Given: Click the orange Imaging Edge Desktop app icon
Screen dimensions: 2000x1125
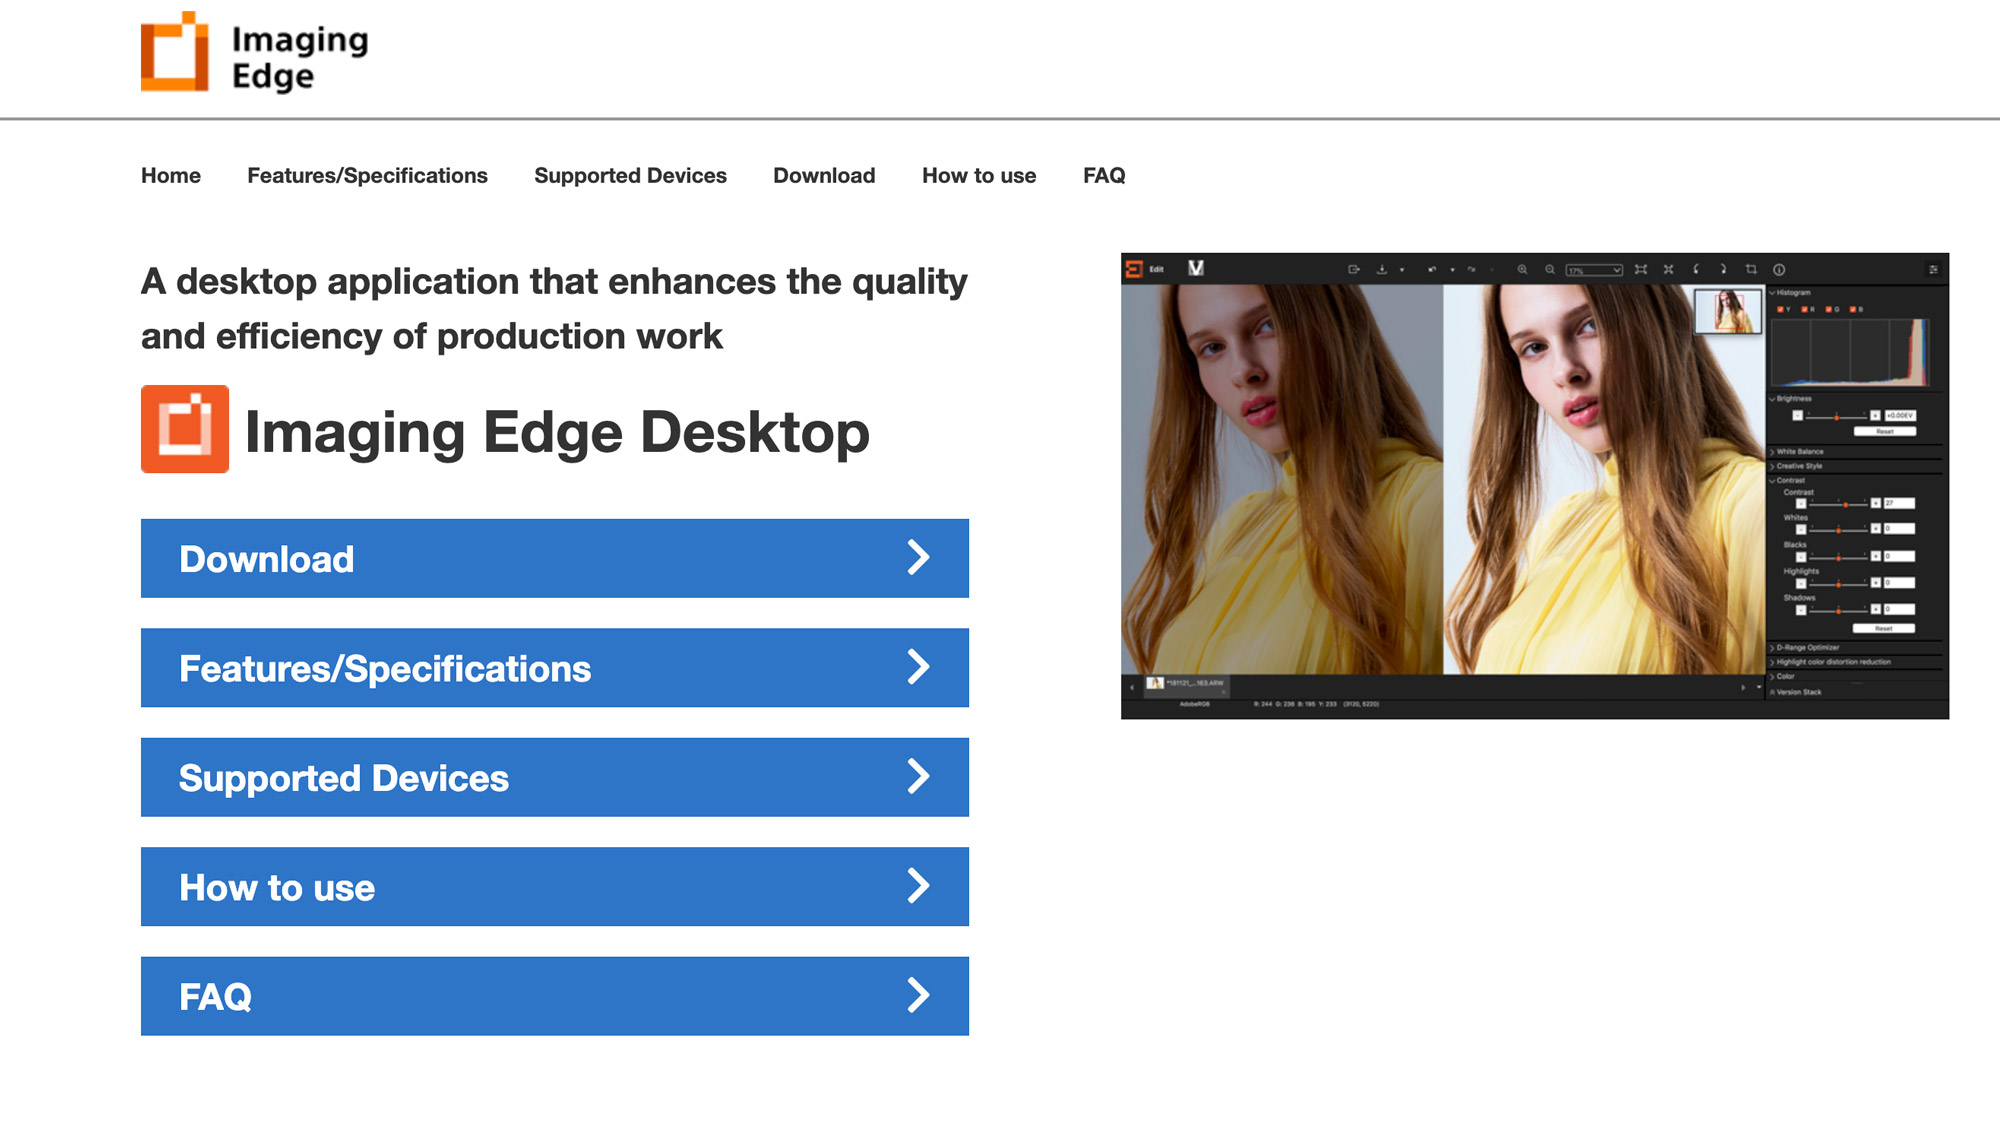Looking at the screenshot, I should pos(185,429).
